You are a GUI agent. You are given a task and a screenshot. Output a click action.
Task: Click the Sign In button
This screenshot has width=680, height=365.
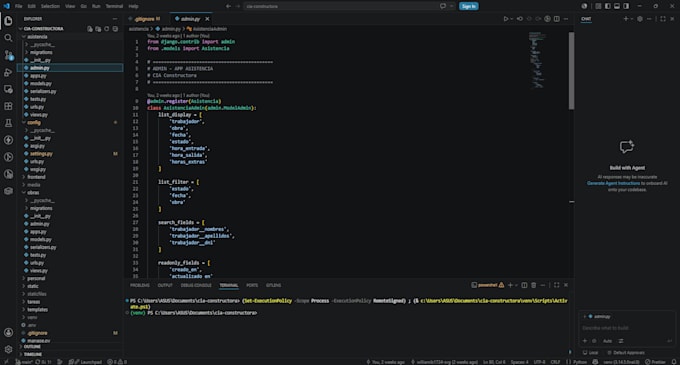click(469, 6)
